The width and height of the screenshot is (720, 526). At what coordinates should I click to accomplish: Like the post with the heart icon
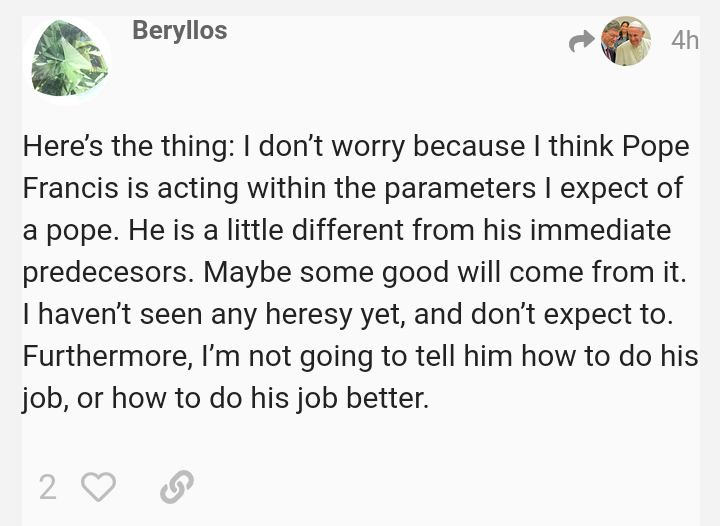(98, 487)
